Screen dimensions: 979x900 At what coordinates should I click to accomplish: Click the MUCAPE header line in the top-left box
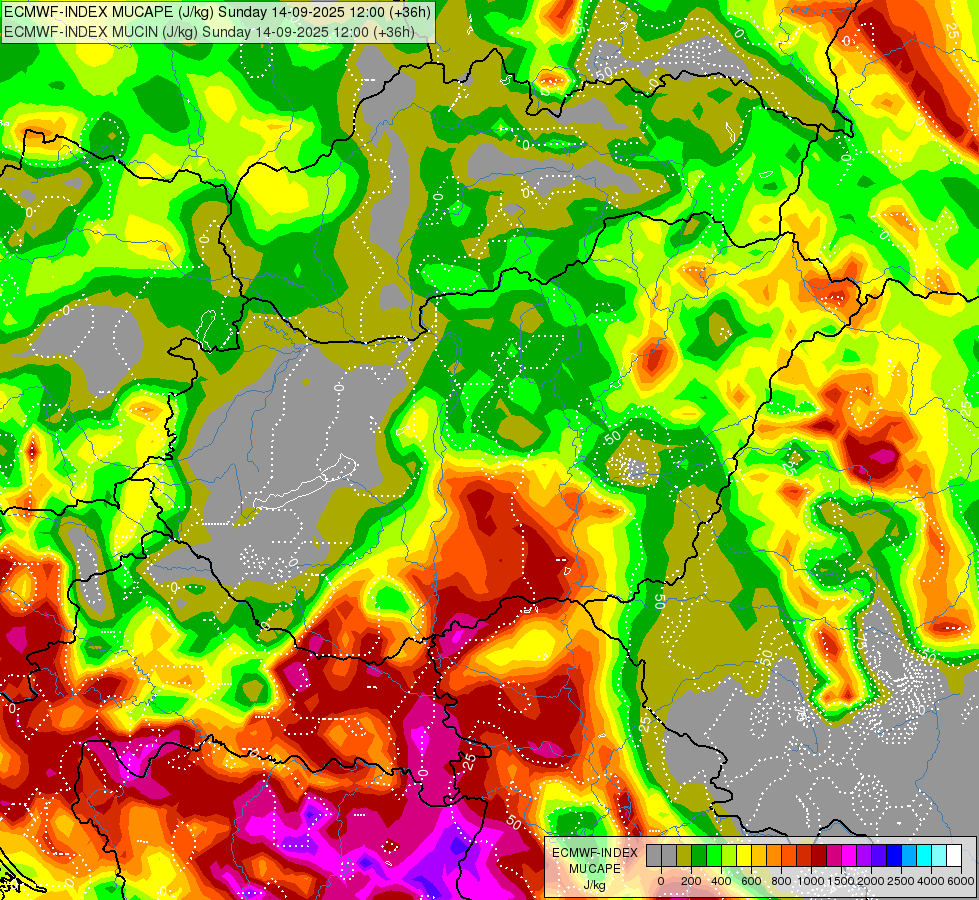tap(217, 12)
